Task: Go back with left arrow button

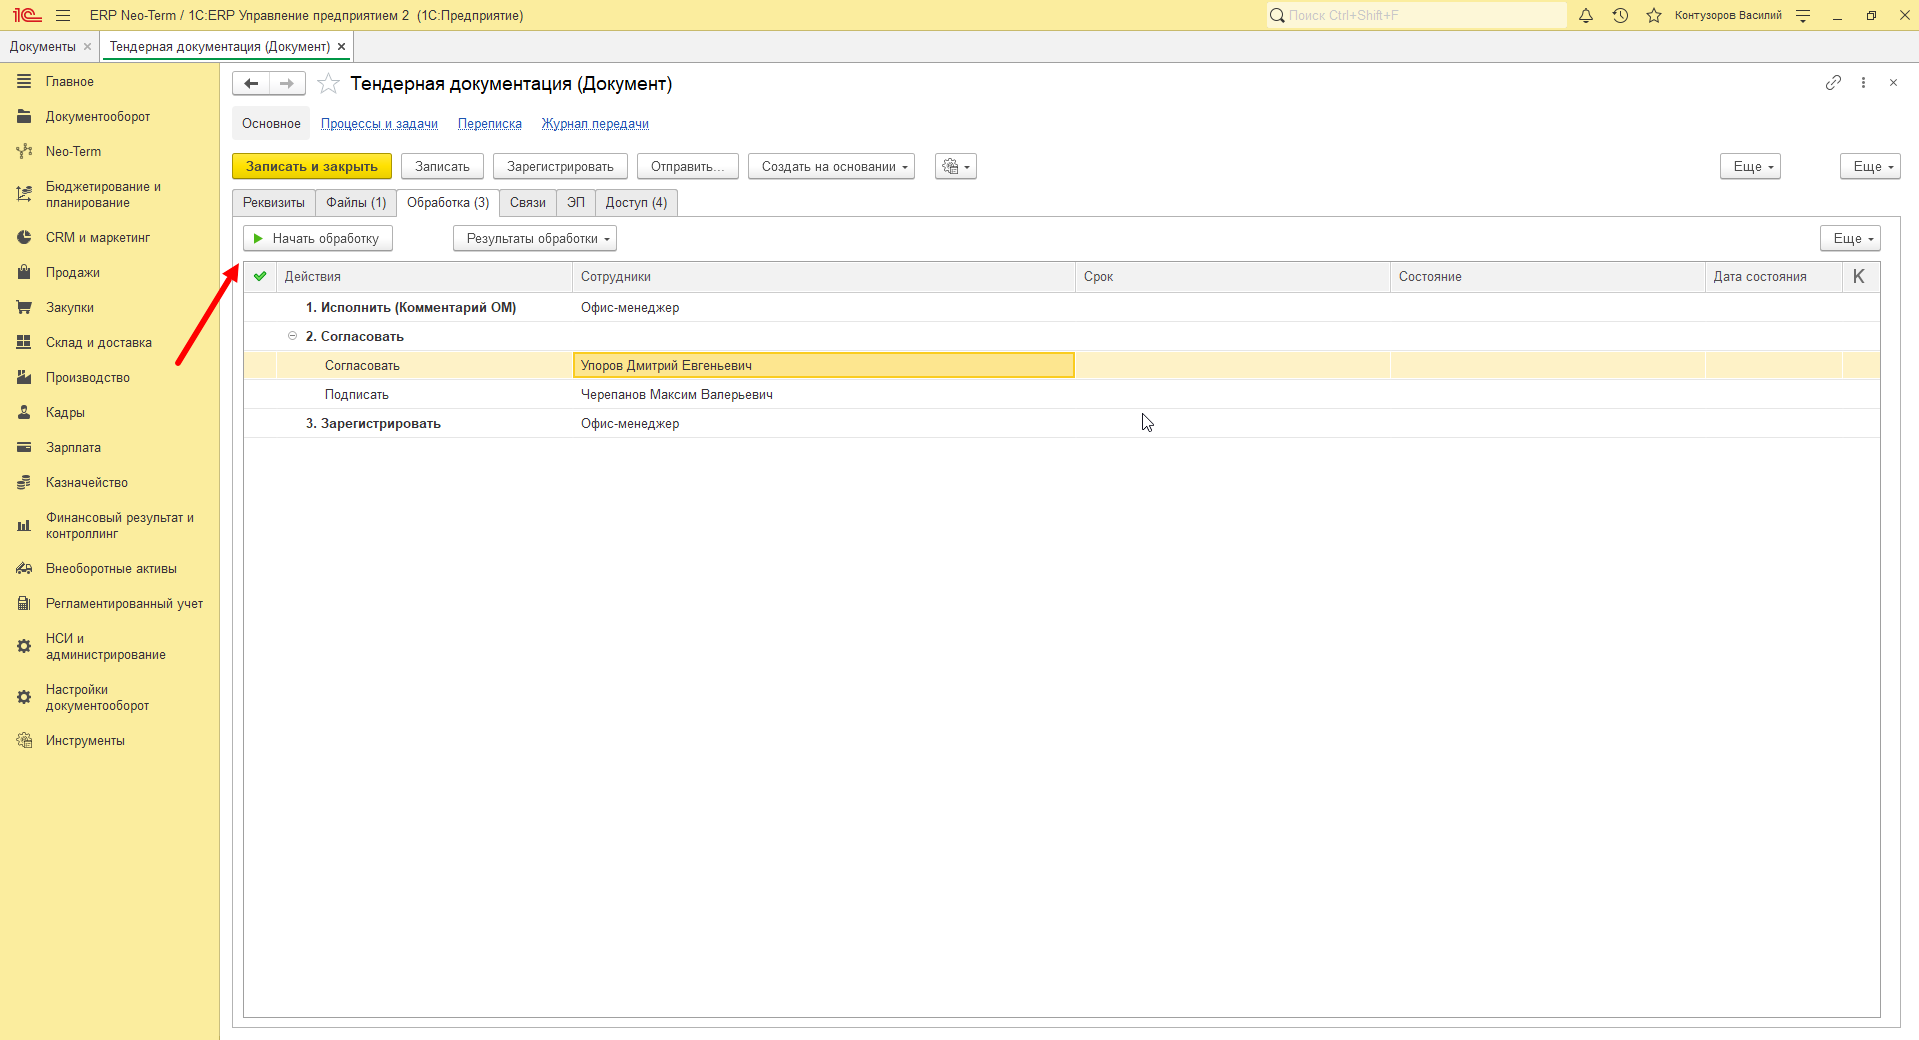Action: click(x=251, y=84)
